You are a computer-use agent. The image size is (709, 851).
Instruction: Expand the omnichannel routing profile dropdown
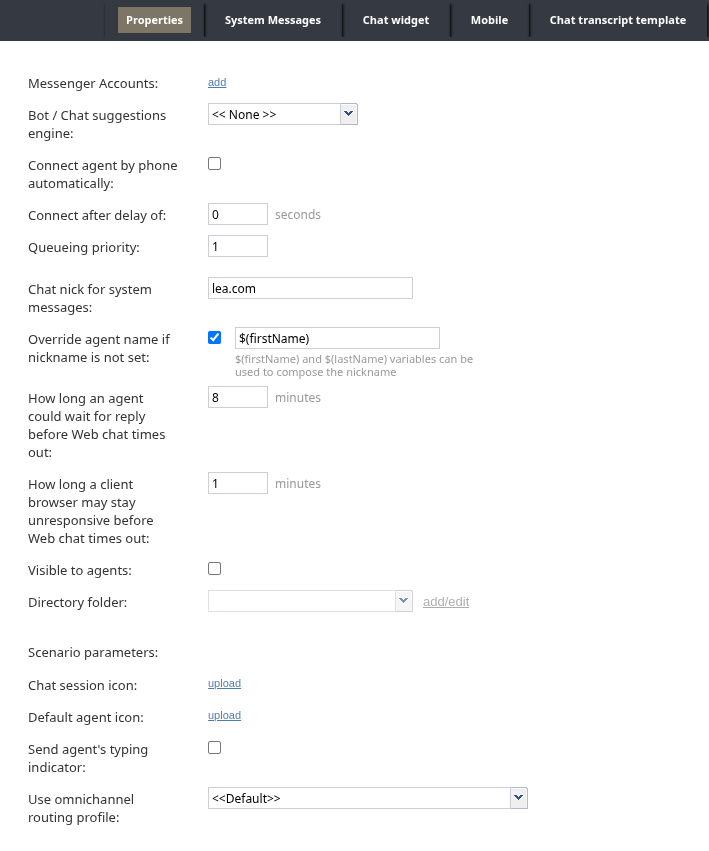click(367, 798)
